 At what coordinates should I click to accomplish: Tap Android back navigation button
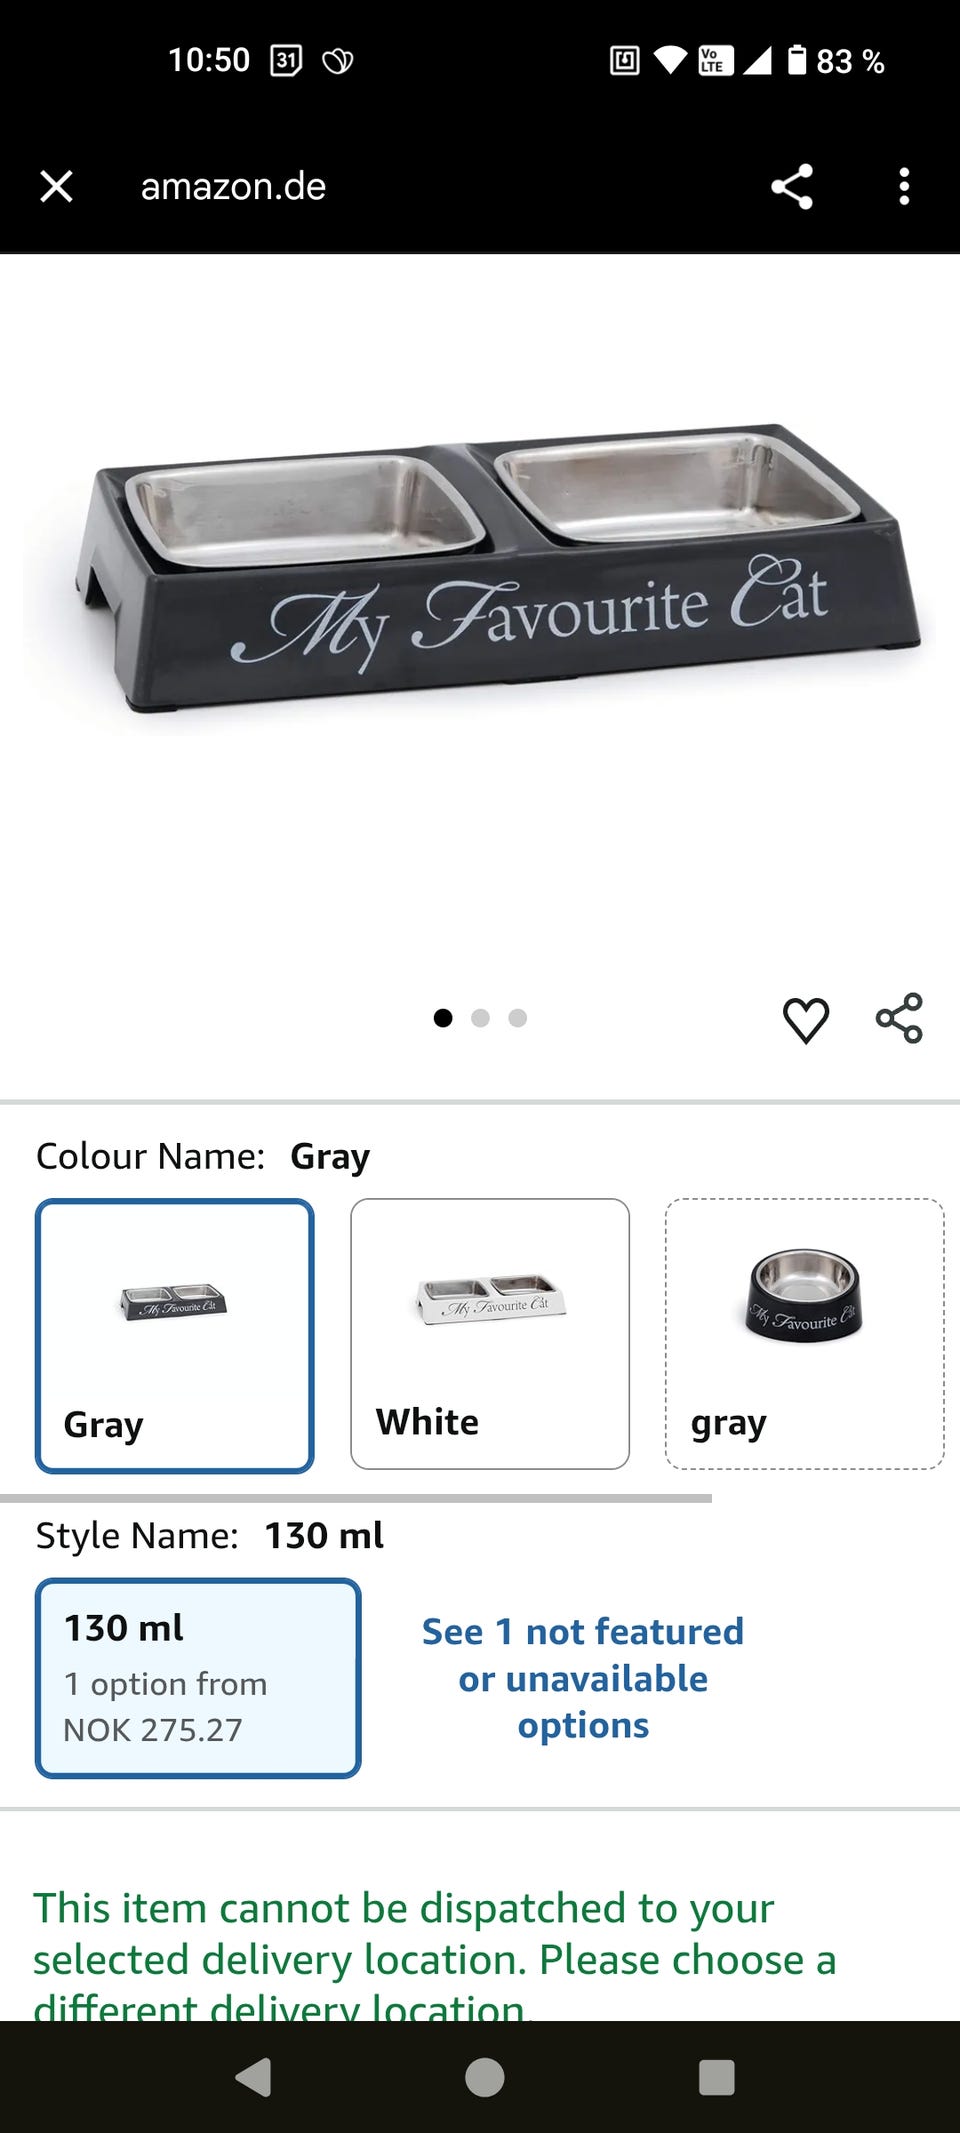254,2077
